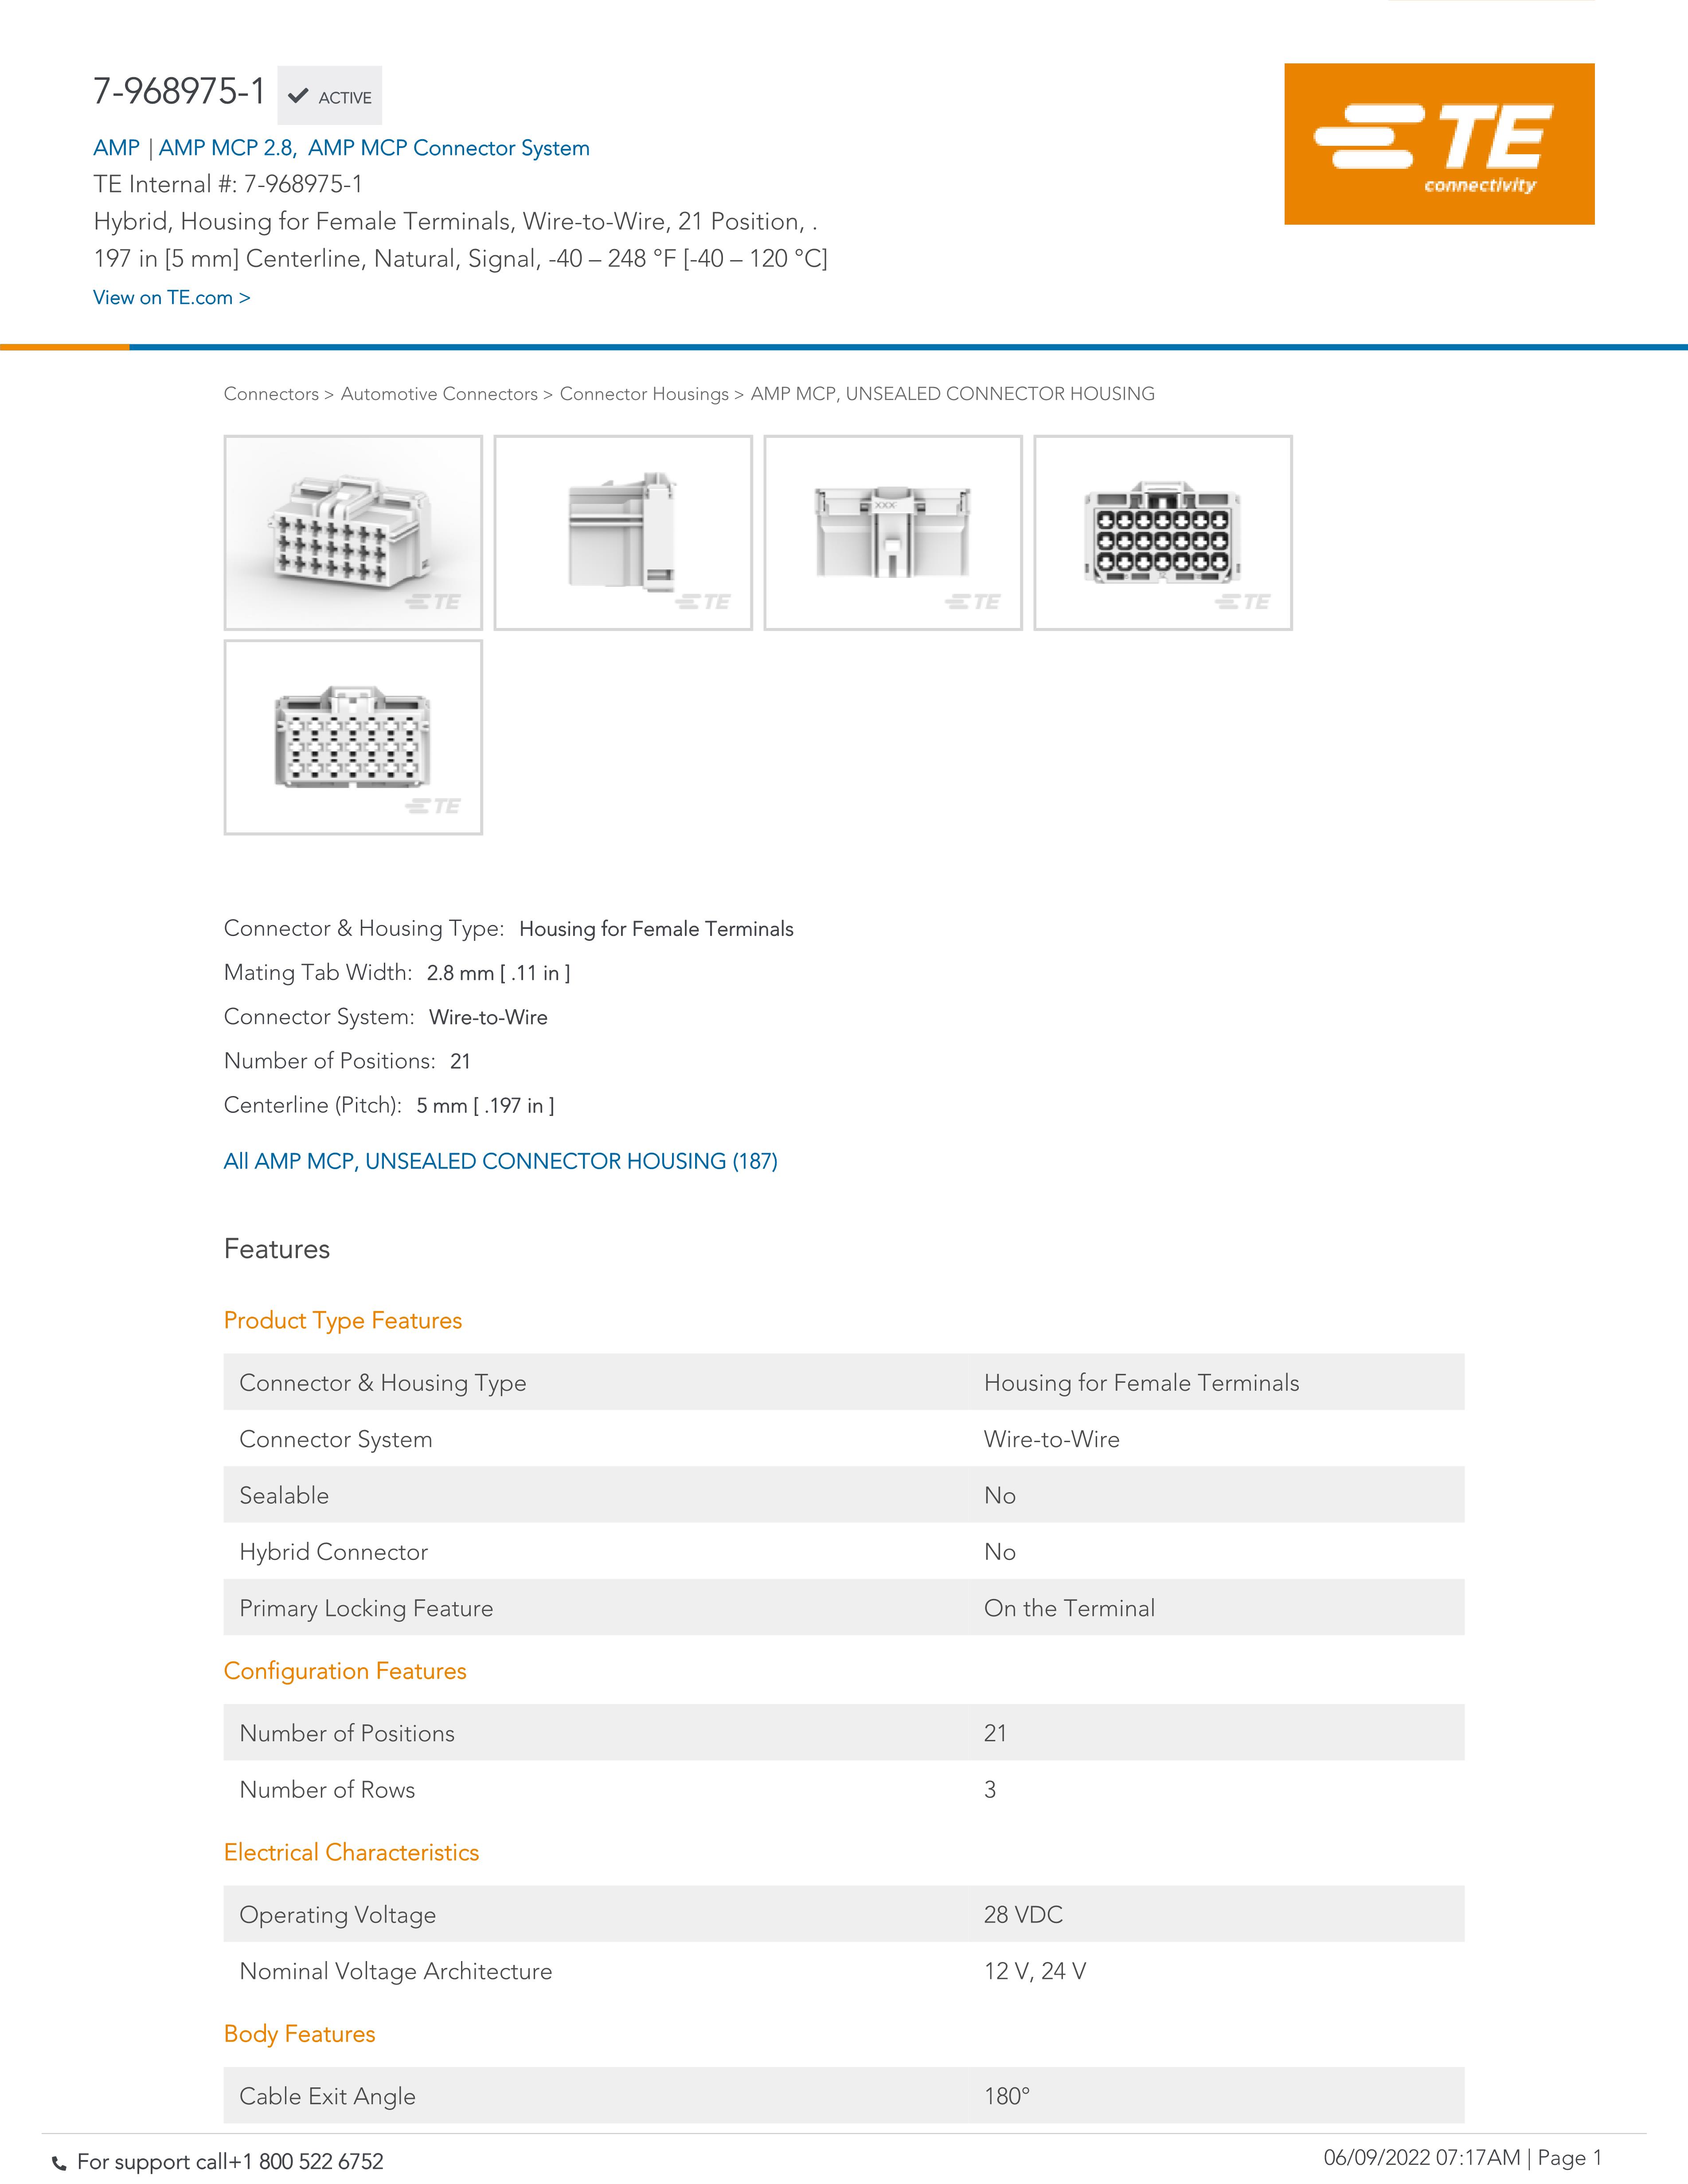Image resolution: width=1688 pixels, height=2184 pixels.
Task: Click the support phone icon in the footer
Action: 59,2163
